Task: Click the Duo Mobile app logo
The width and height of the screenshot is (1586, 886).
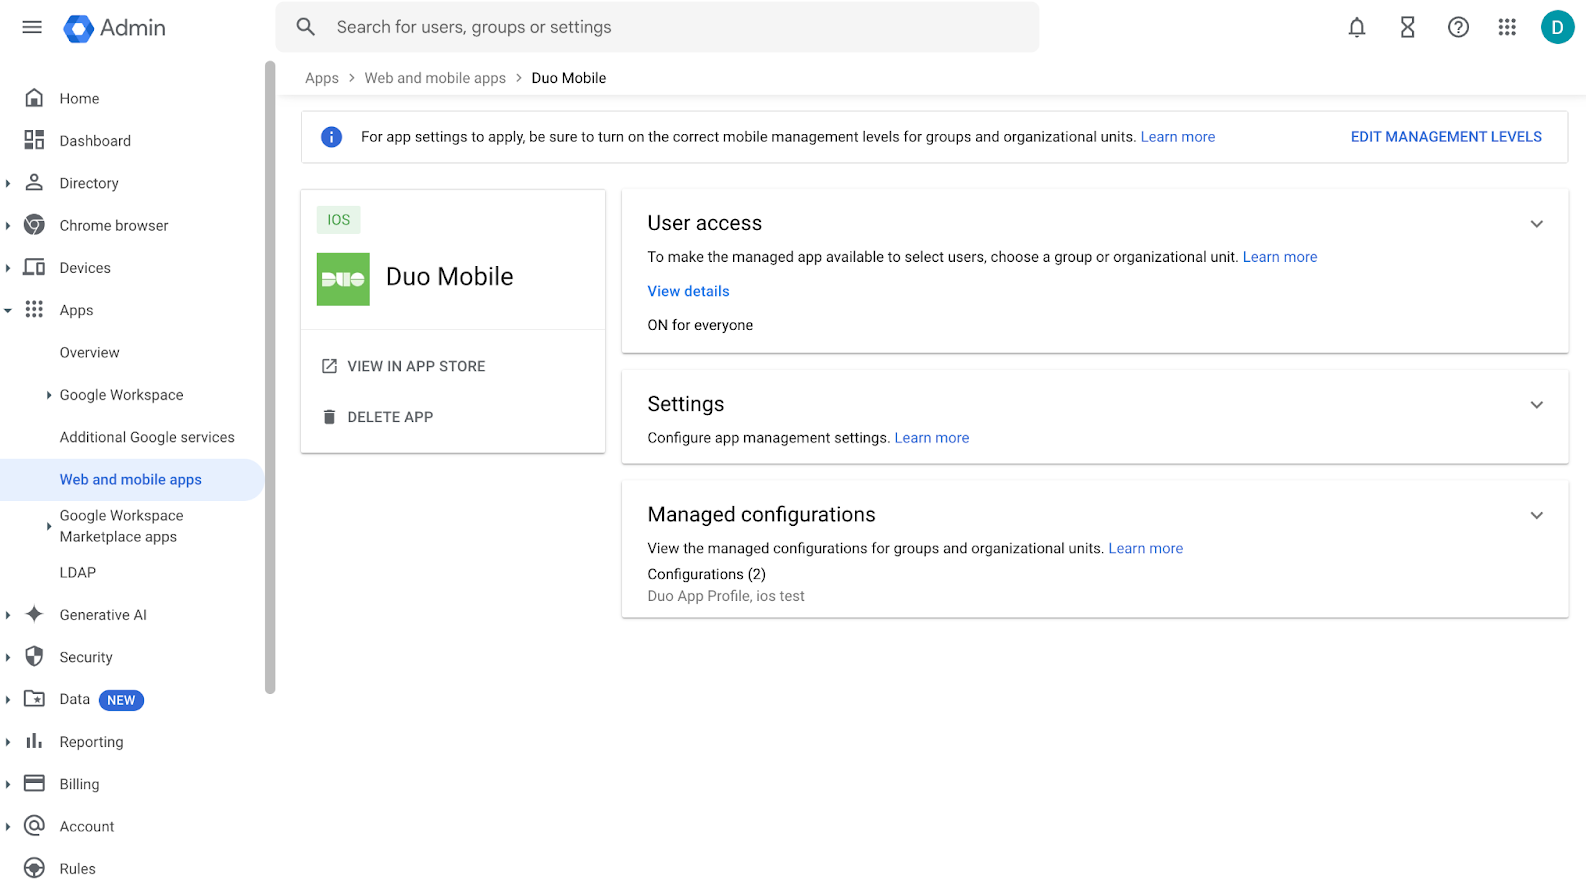Action: [343, 279]
